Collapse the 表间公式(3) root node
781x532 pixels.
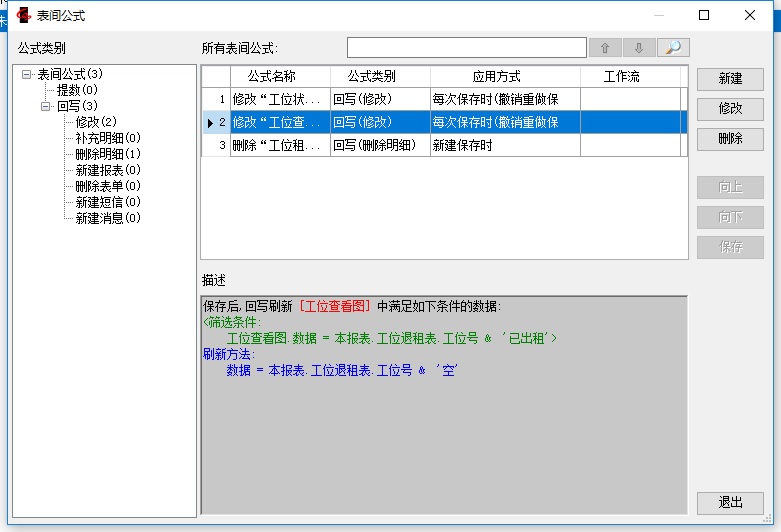[27, 74]
